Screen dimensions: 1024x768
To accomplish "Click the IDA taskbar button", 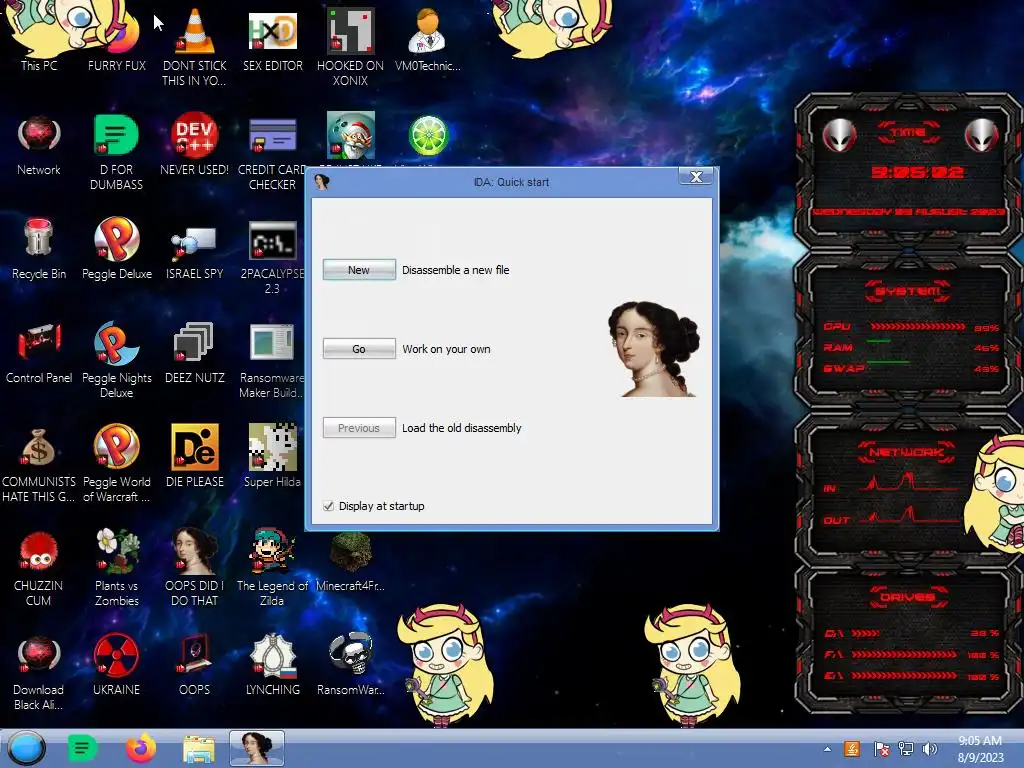I will (x=257, y=748).
